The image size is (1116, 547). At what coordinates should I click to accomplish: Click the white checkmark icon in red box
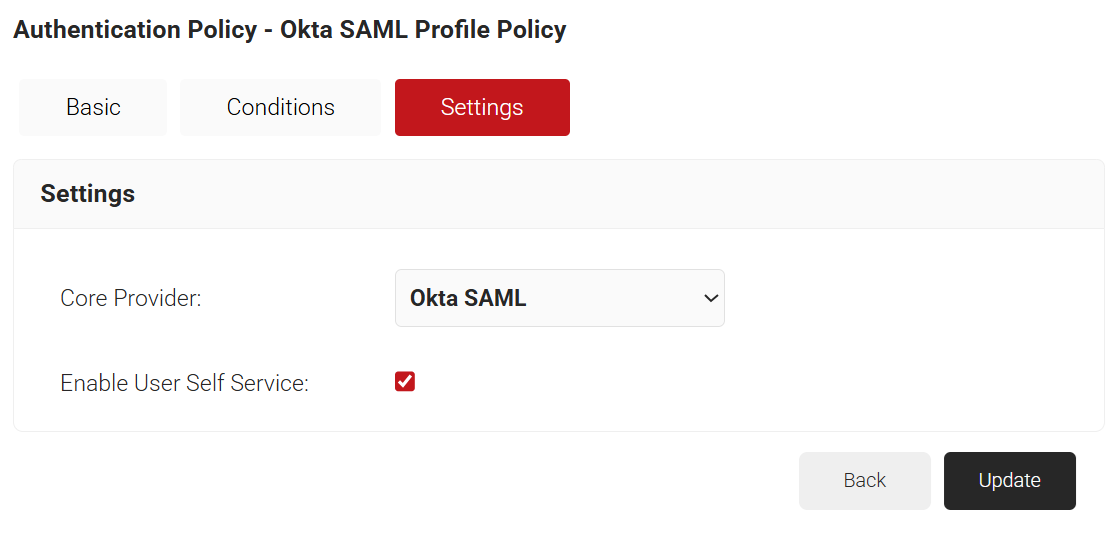coord(405,382)
